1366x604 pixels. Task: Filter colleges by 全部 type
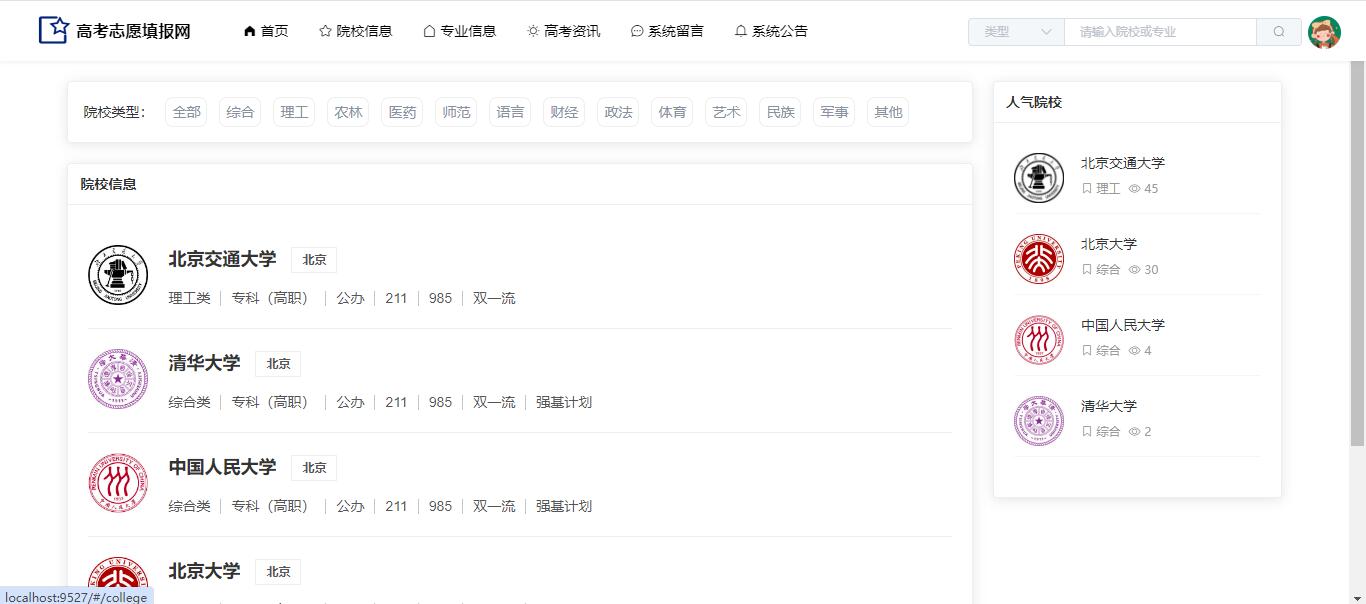(187, 112)
